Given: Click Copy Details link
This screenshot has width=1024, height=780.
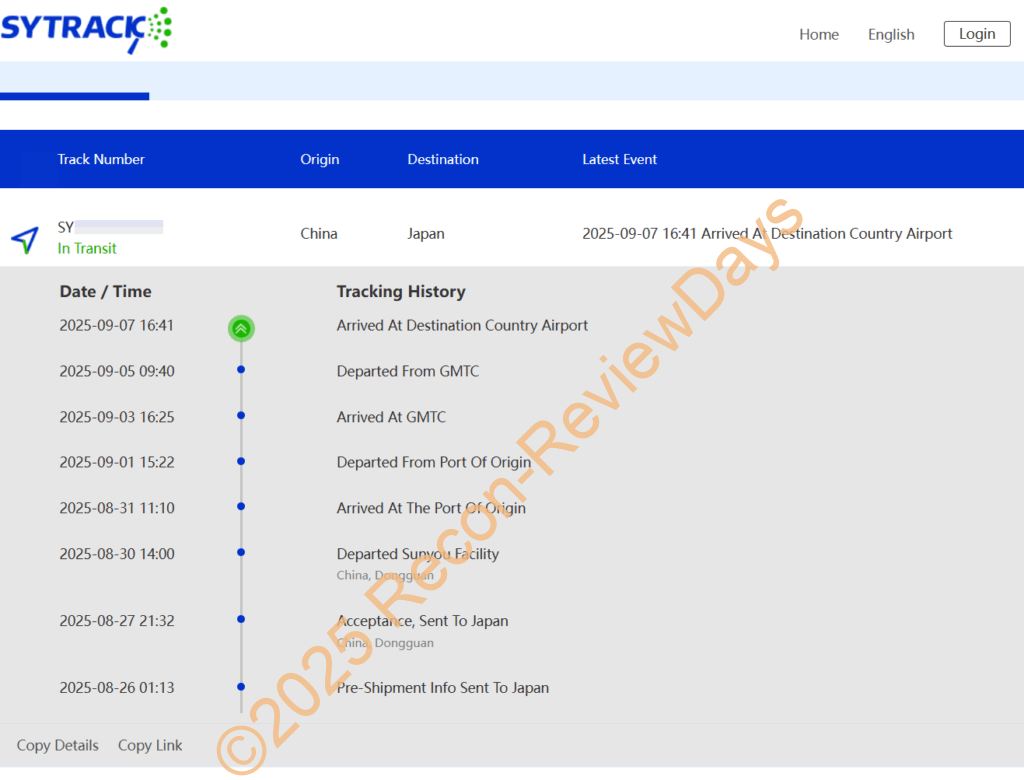Looking at the screenshot, I should (x=58, y=745).
